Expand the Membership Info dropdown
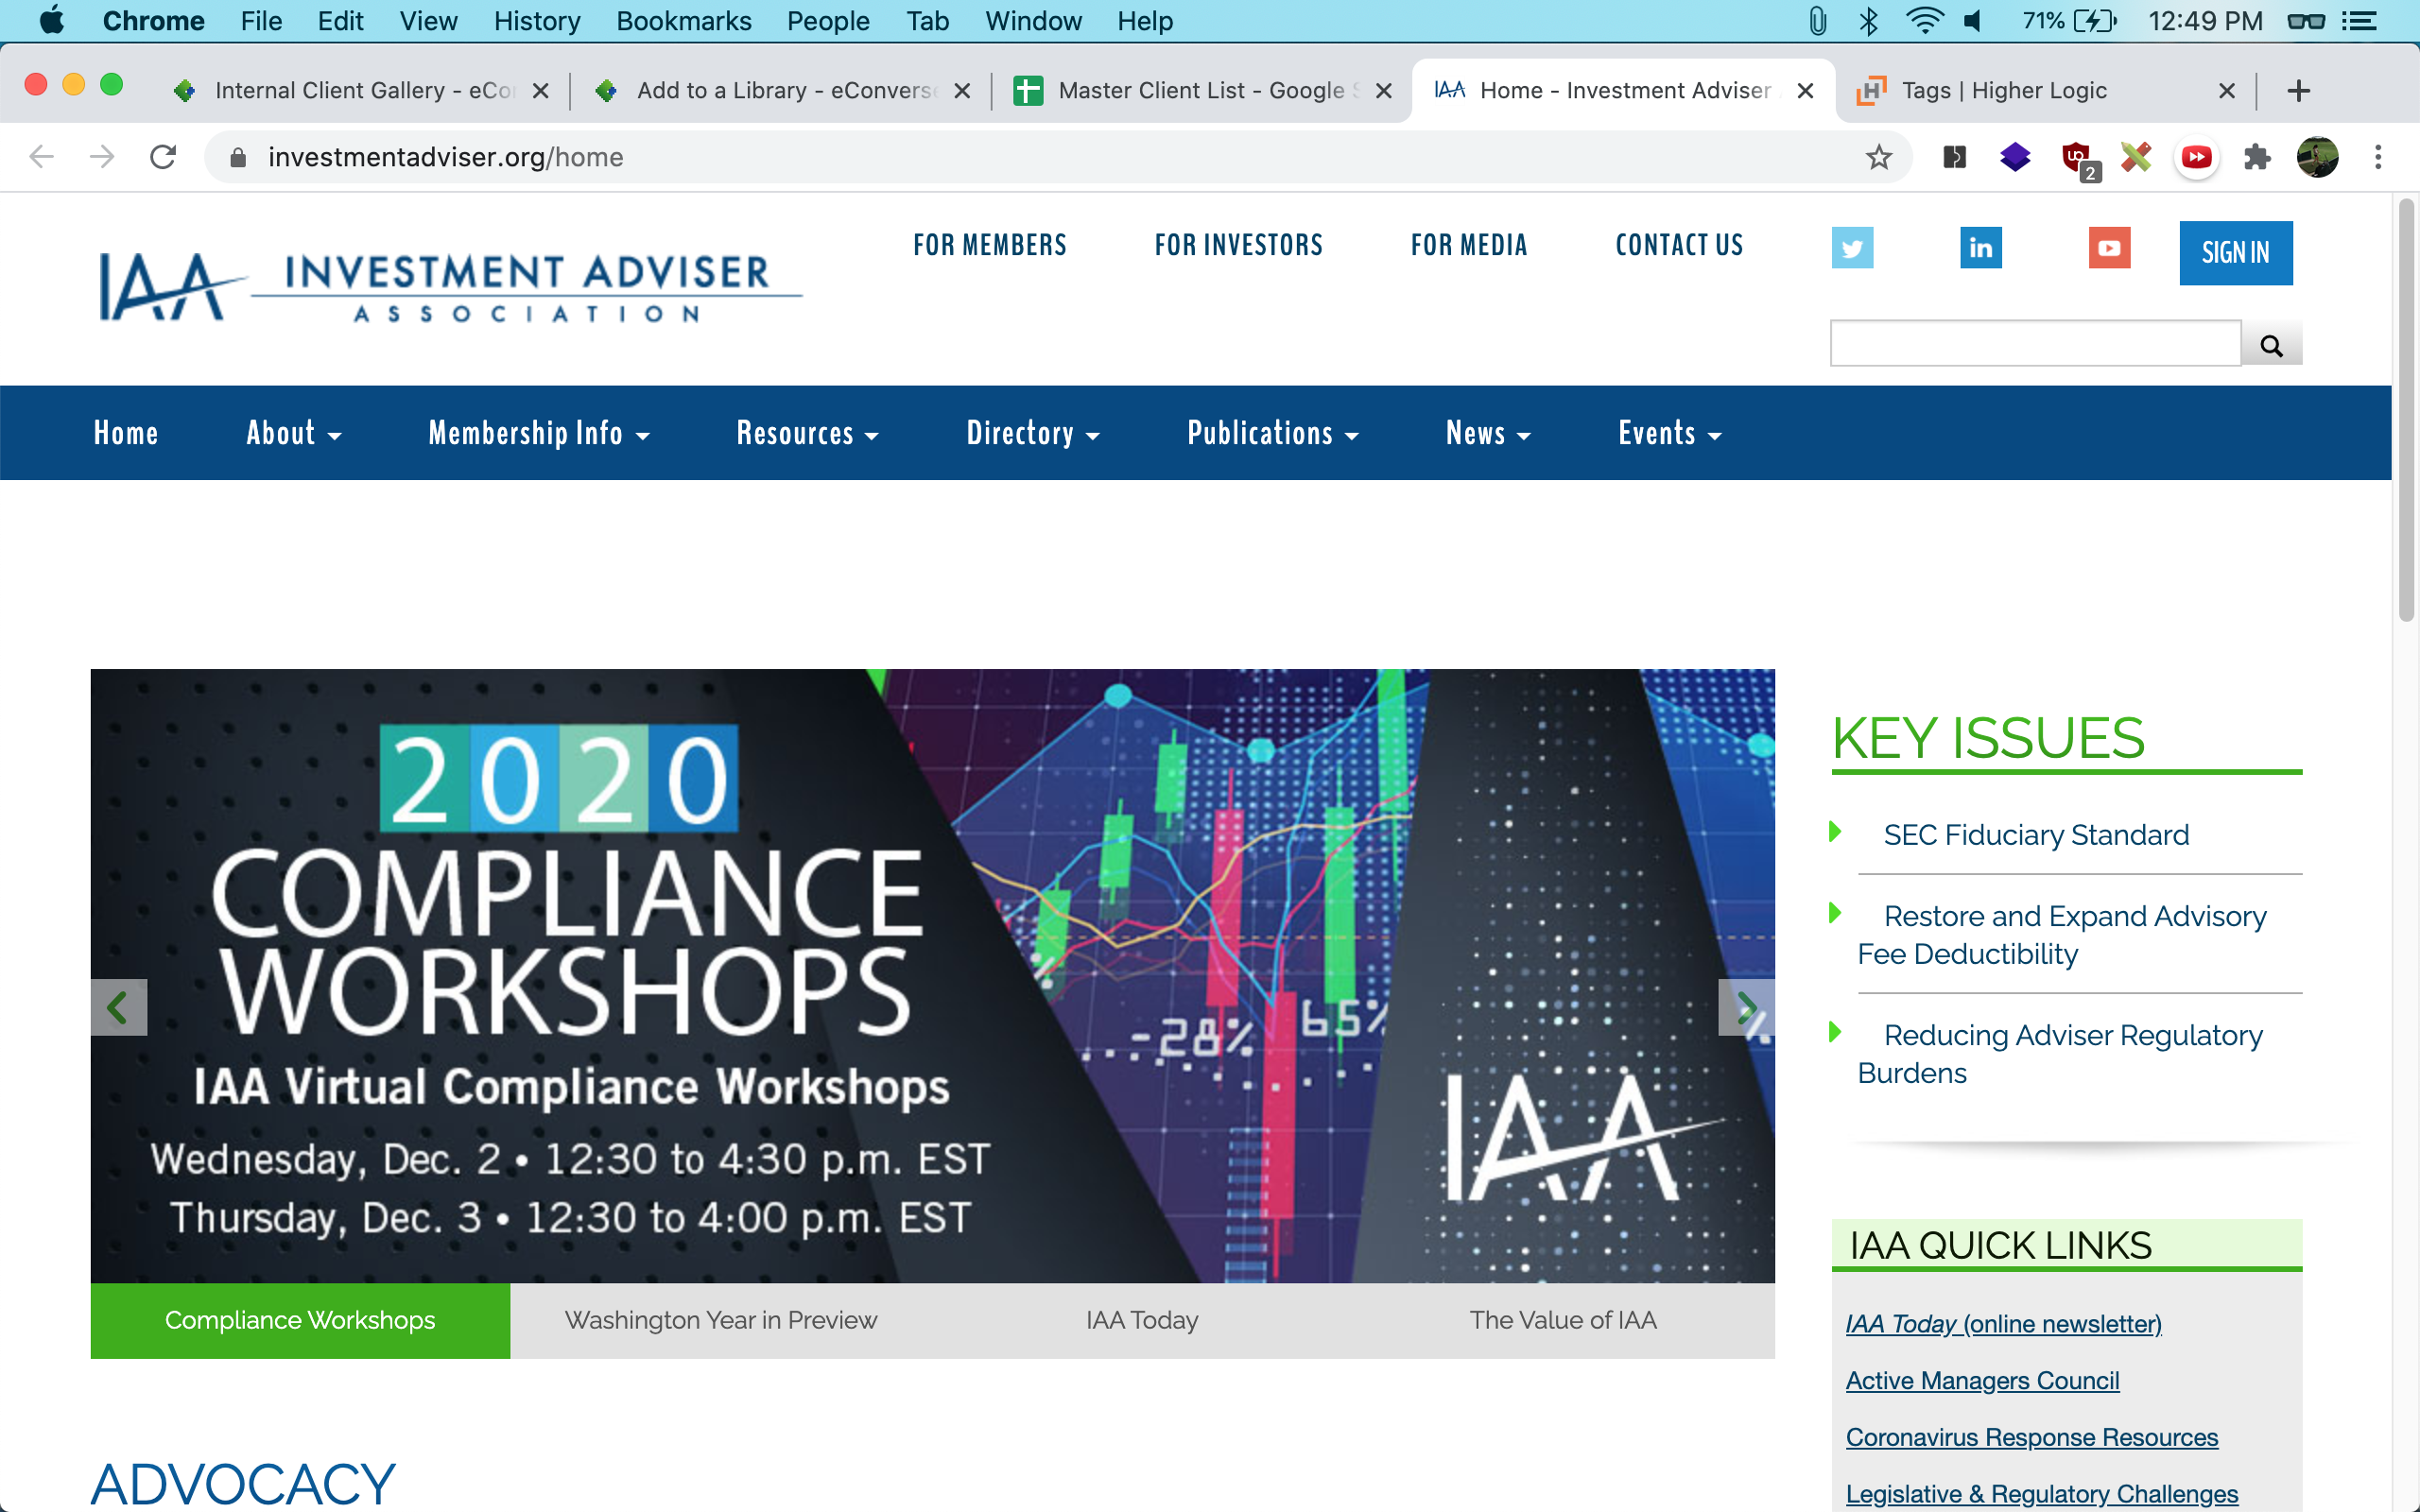Screen dimensions: 2420x1512 (x=538, y=433)
